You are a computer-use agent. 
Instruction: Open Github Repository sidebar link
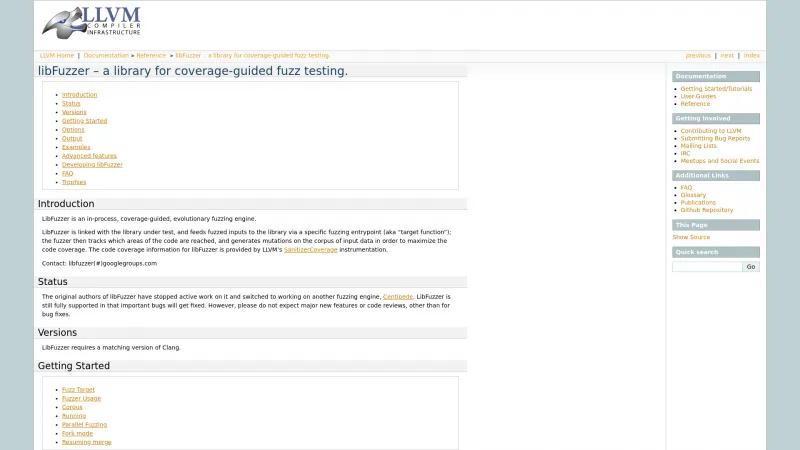(x=707, y=210)
